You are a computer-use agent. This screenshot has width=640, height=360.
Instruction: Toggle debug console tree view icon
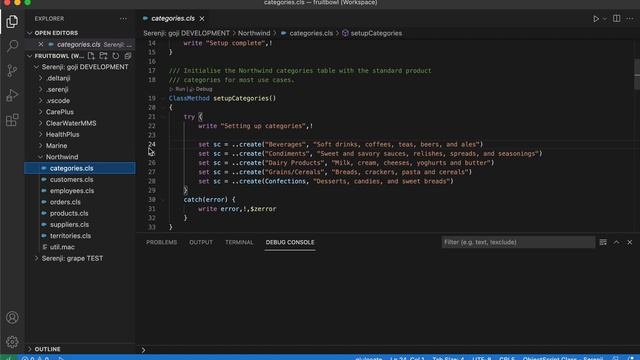(603, 242)
